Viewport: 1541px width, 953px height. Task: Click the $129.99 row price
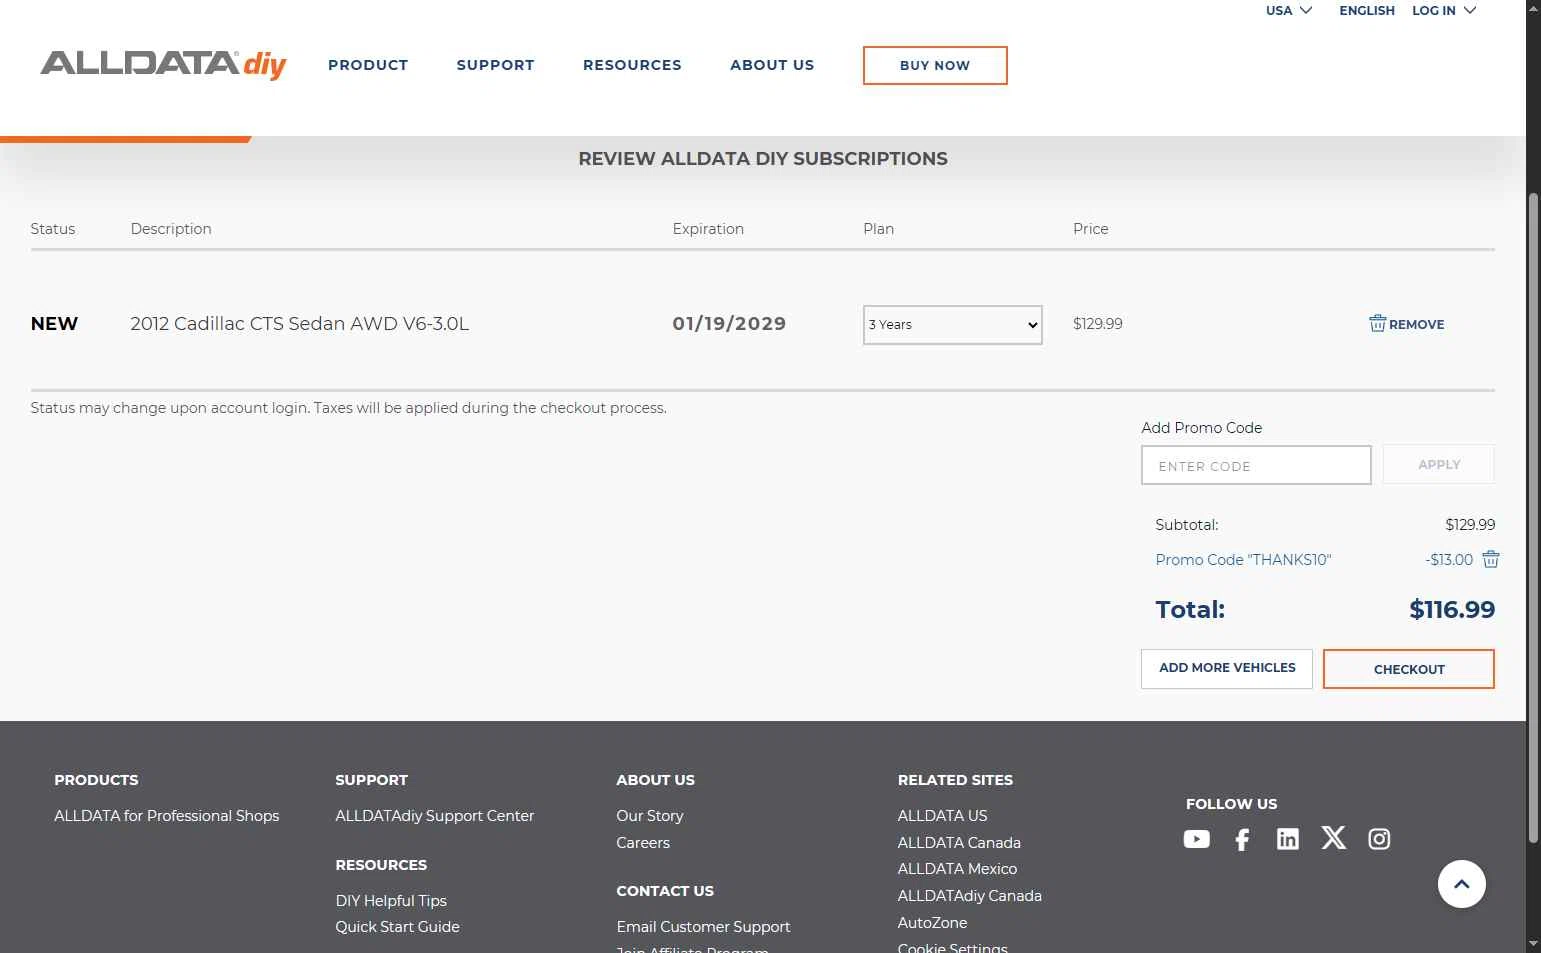(x=1097, y=324)
